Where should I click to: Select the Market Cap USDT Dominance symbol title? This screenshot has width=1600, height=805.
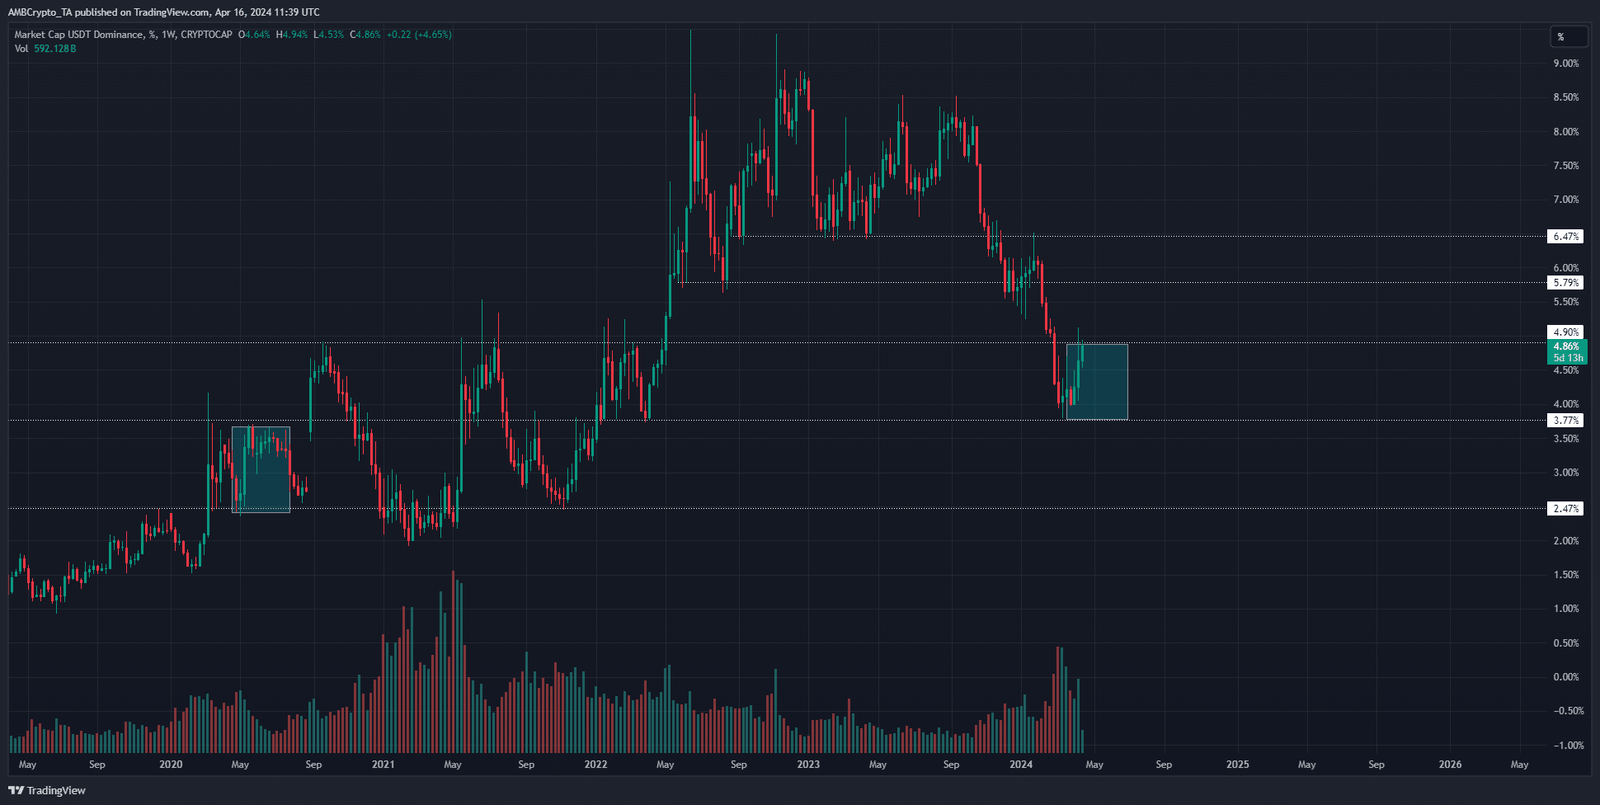pos(123,35)
